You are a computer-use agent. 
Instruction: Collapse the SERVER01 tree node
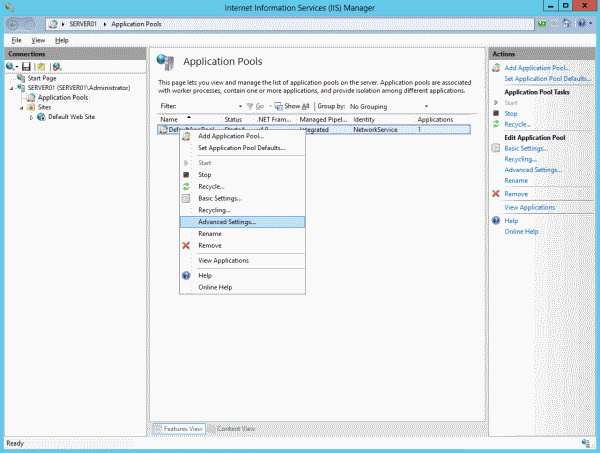coord(11,88)
